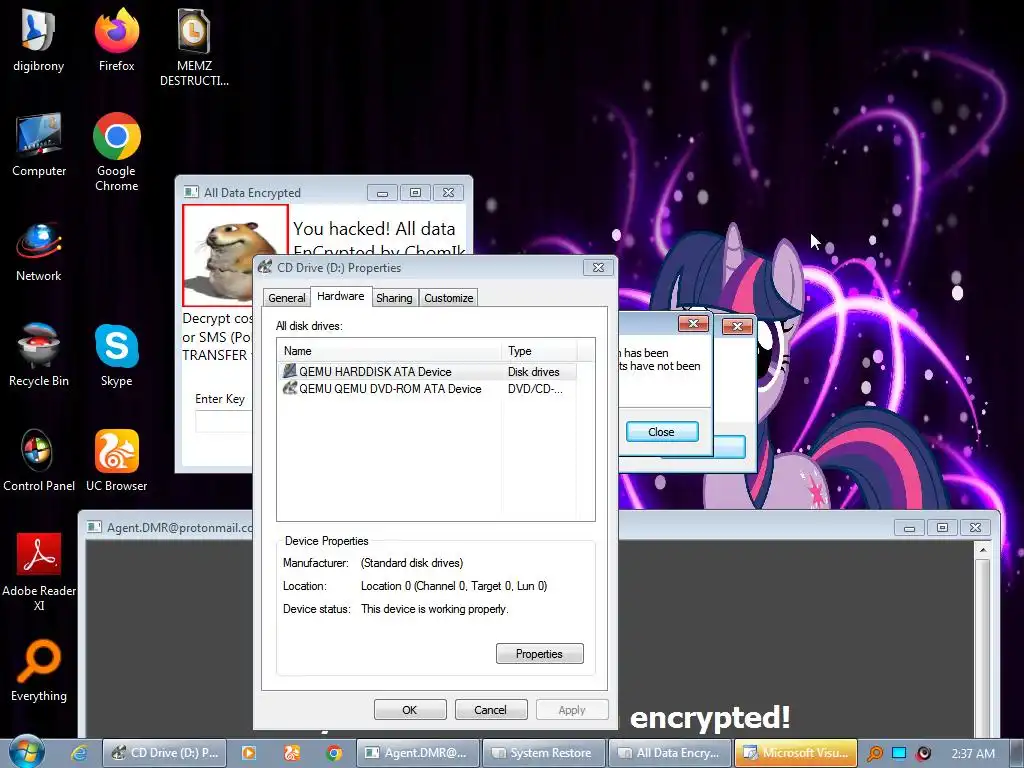
Task: Click the scroll up arrow in Agent.DMR window
Action: (x=983, y=550)
